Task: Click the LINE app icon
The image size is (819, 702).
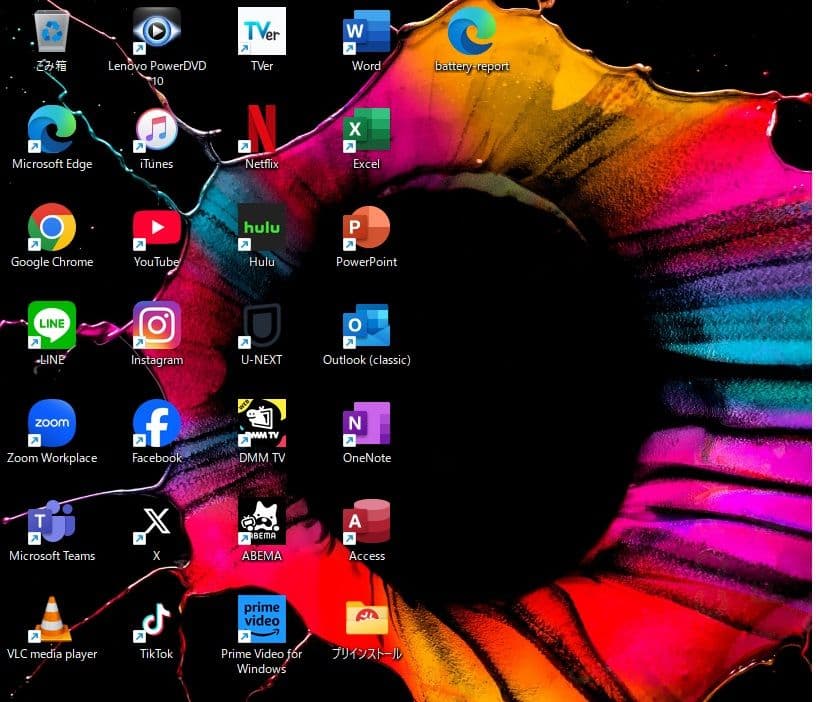Action: (x=51, y=326)
